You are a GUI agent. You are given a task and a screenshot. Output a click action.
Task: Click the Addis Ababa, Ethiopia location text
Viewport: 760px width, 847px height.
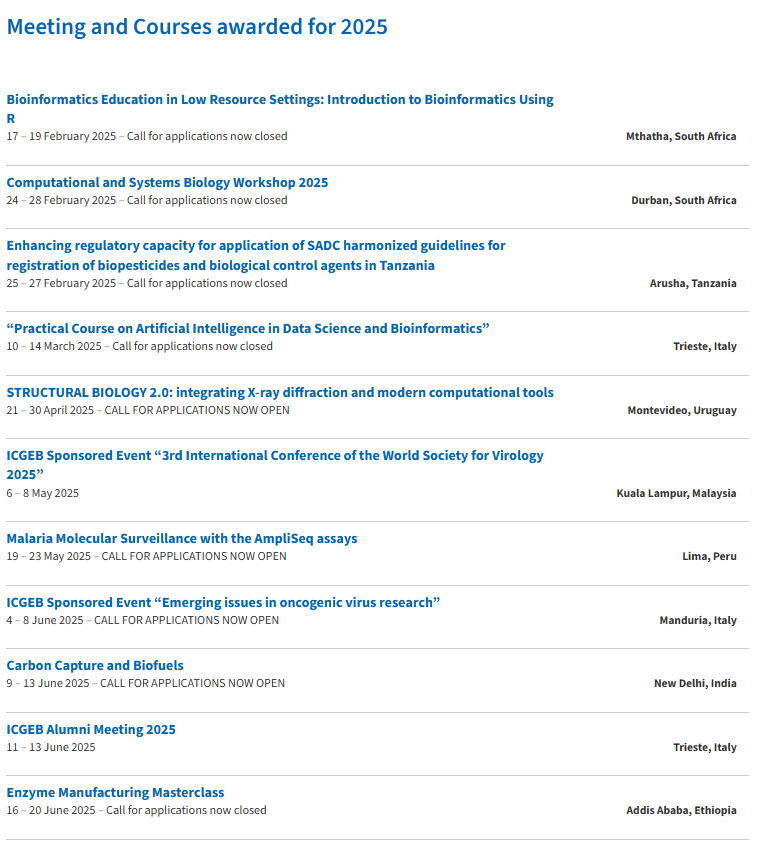pyautogui.click(x=681, y=811)
